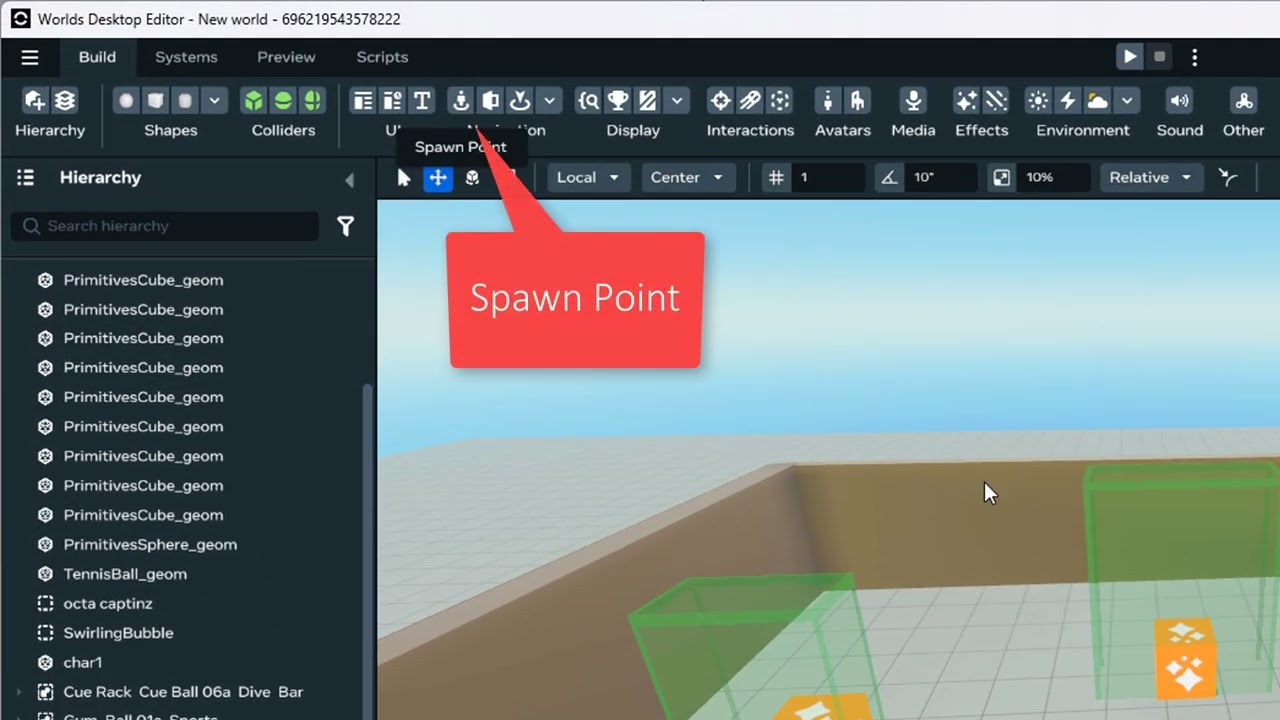The image size is (1280, 720).
Task: Add a cube from the Shapes group
Action: (156, 101)
